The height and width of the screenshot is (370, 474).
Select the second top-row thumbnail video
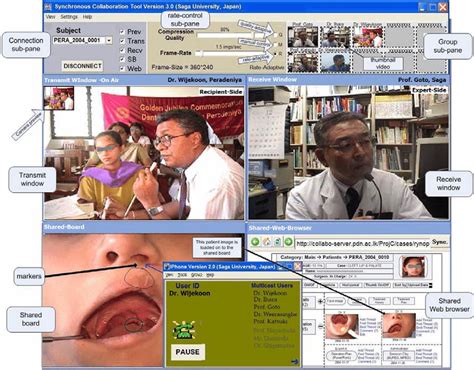coord(335,37)
